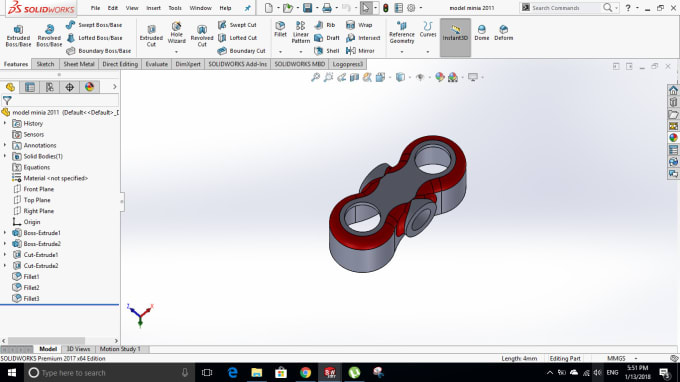Open File Explorer from taskbar
Viewport: 680px width, 382px height.
click(257, 372)
